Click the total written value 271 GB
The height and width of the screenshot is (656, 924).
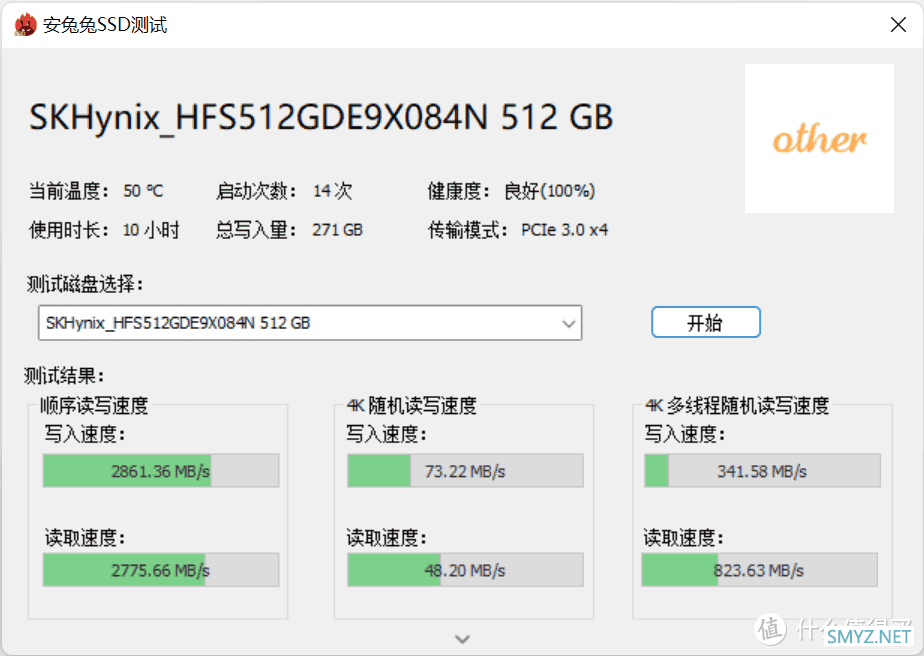(x=337, y=230)
